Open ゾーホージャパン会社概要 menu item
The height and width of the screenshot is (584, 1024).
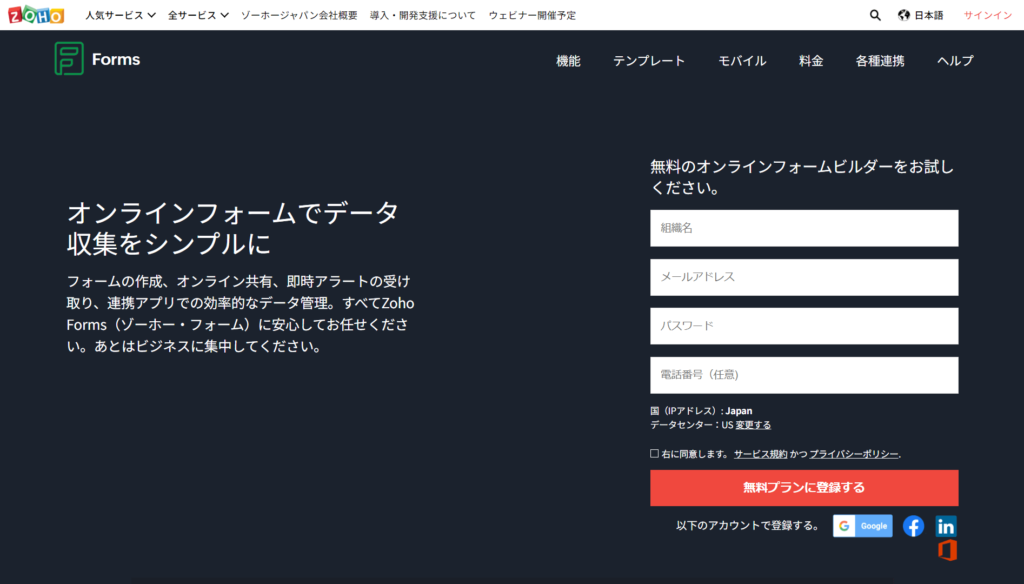click(299, 15)
